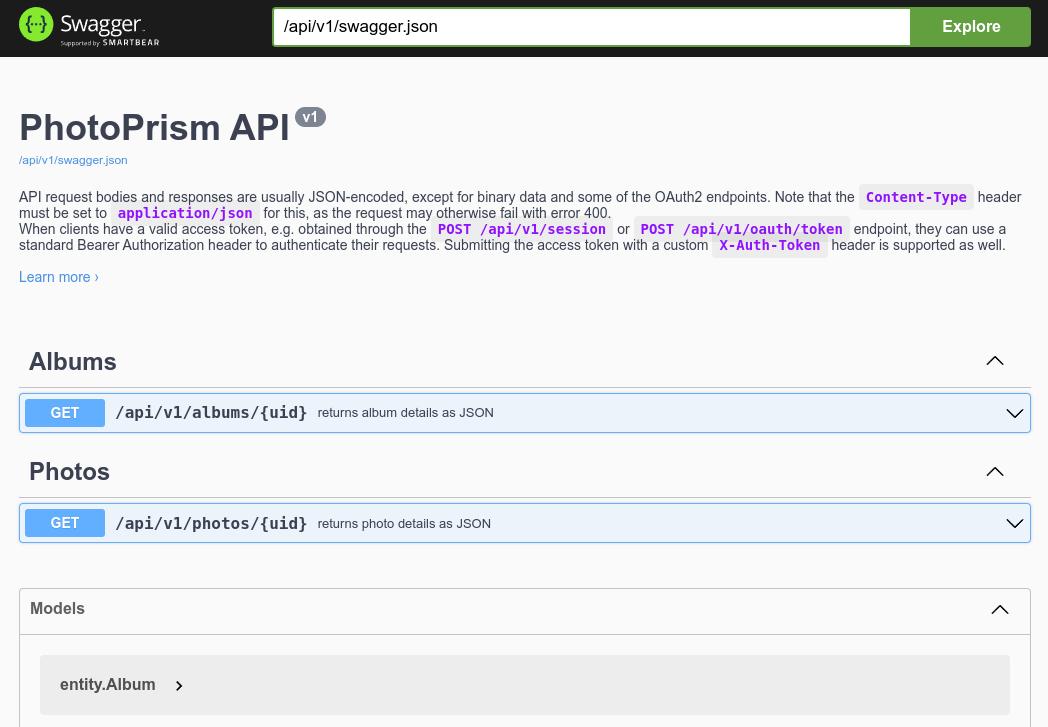Select the /api/v1/photos/{uid} path
Viewport: 1048px width, 727px height.
(x=211, y=523)
